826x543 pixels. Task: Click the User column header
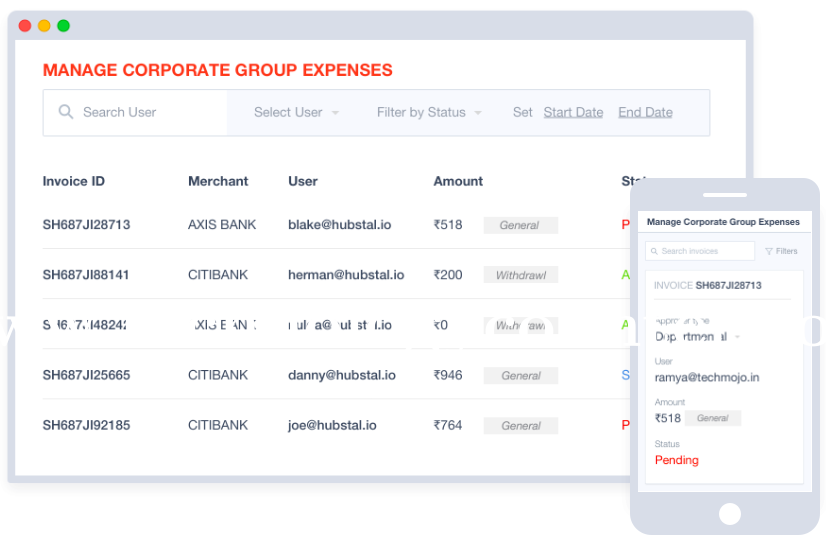tap(303, 181)
